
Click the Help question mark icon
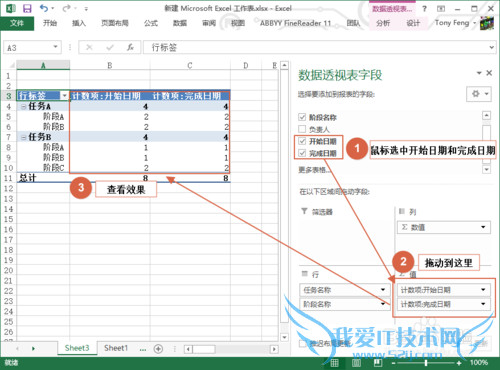click(424, 9)
